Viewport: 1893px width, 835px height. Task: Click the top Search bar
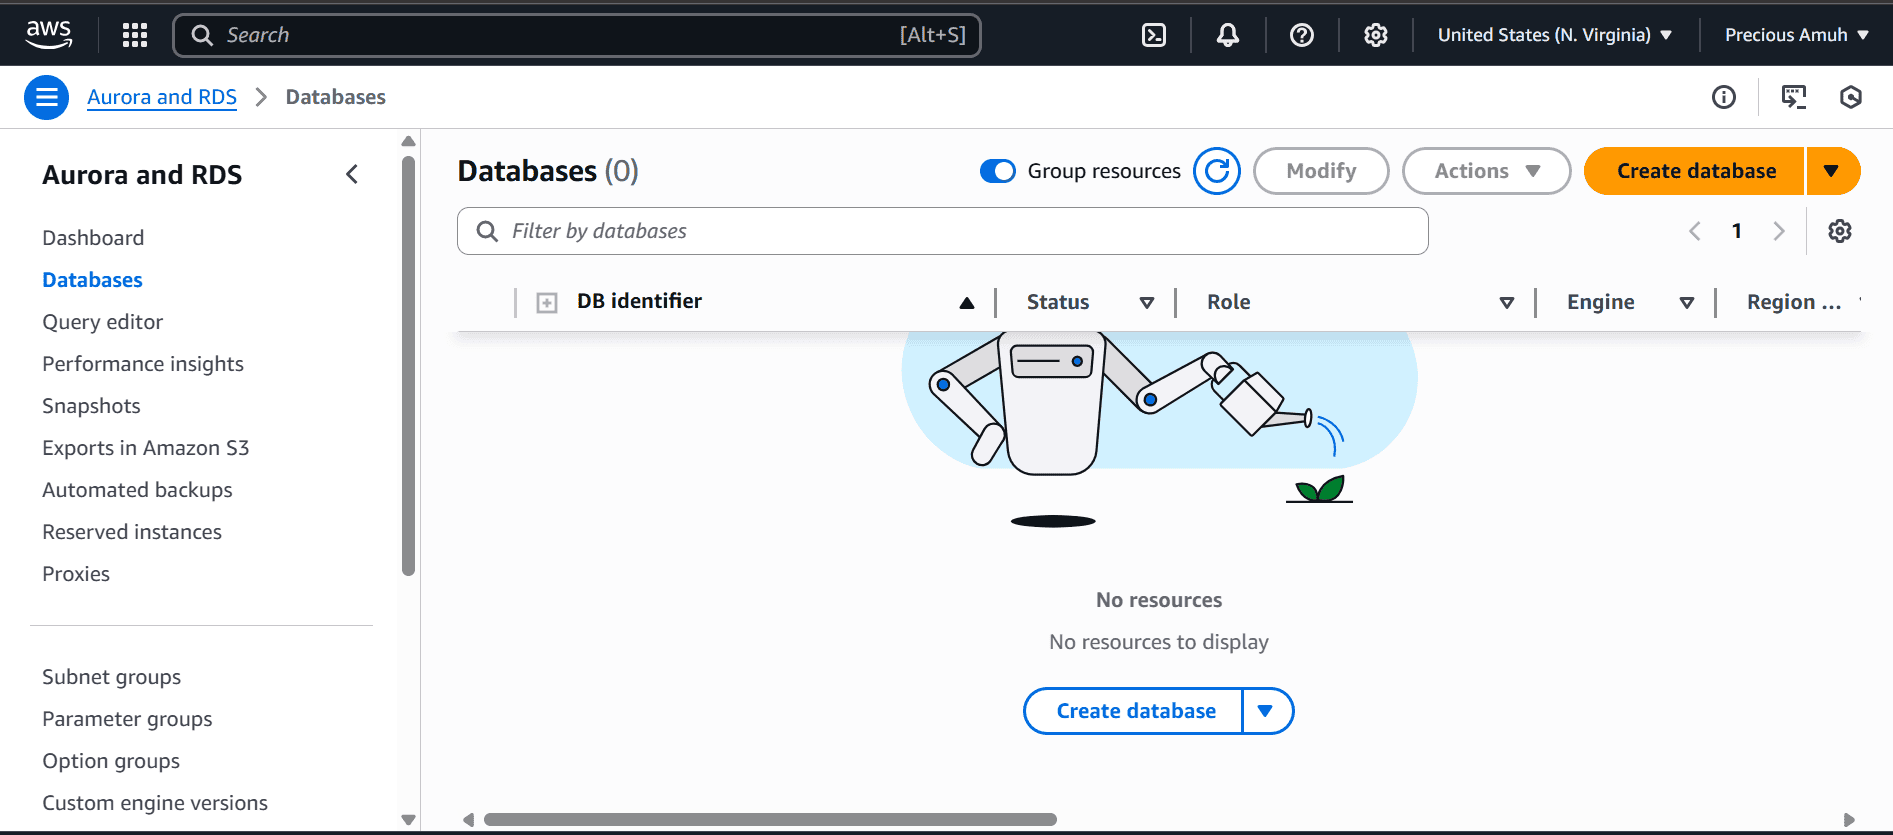(577, 35)
